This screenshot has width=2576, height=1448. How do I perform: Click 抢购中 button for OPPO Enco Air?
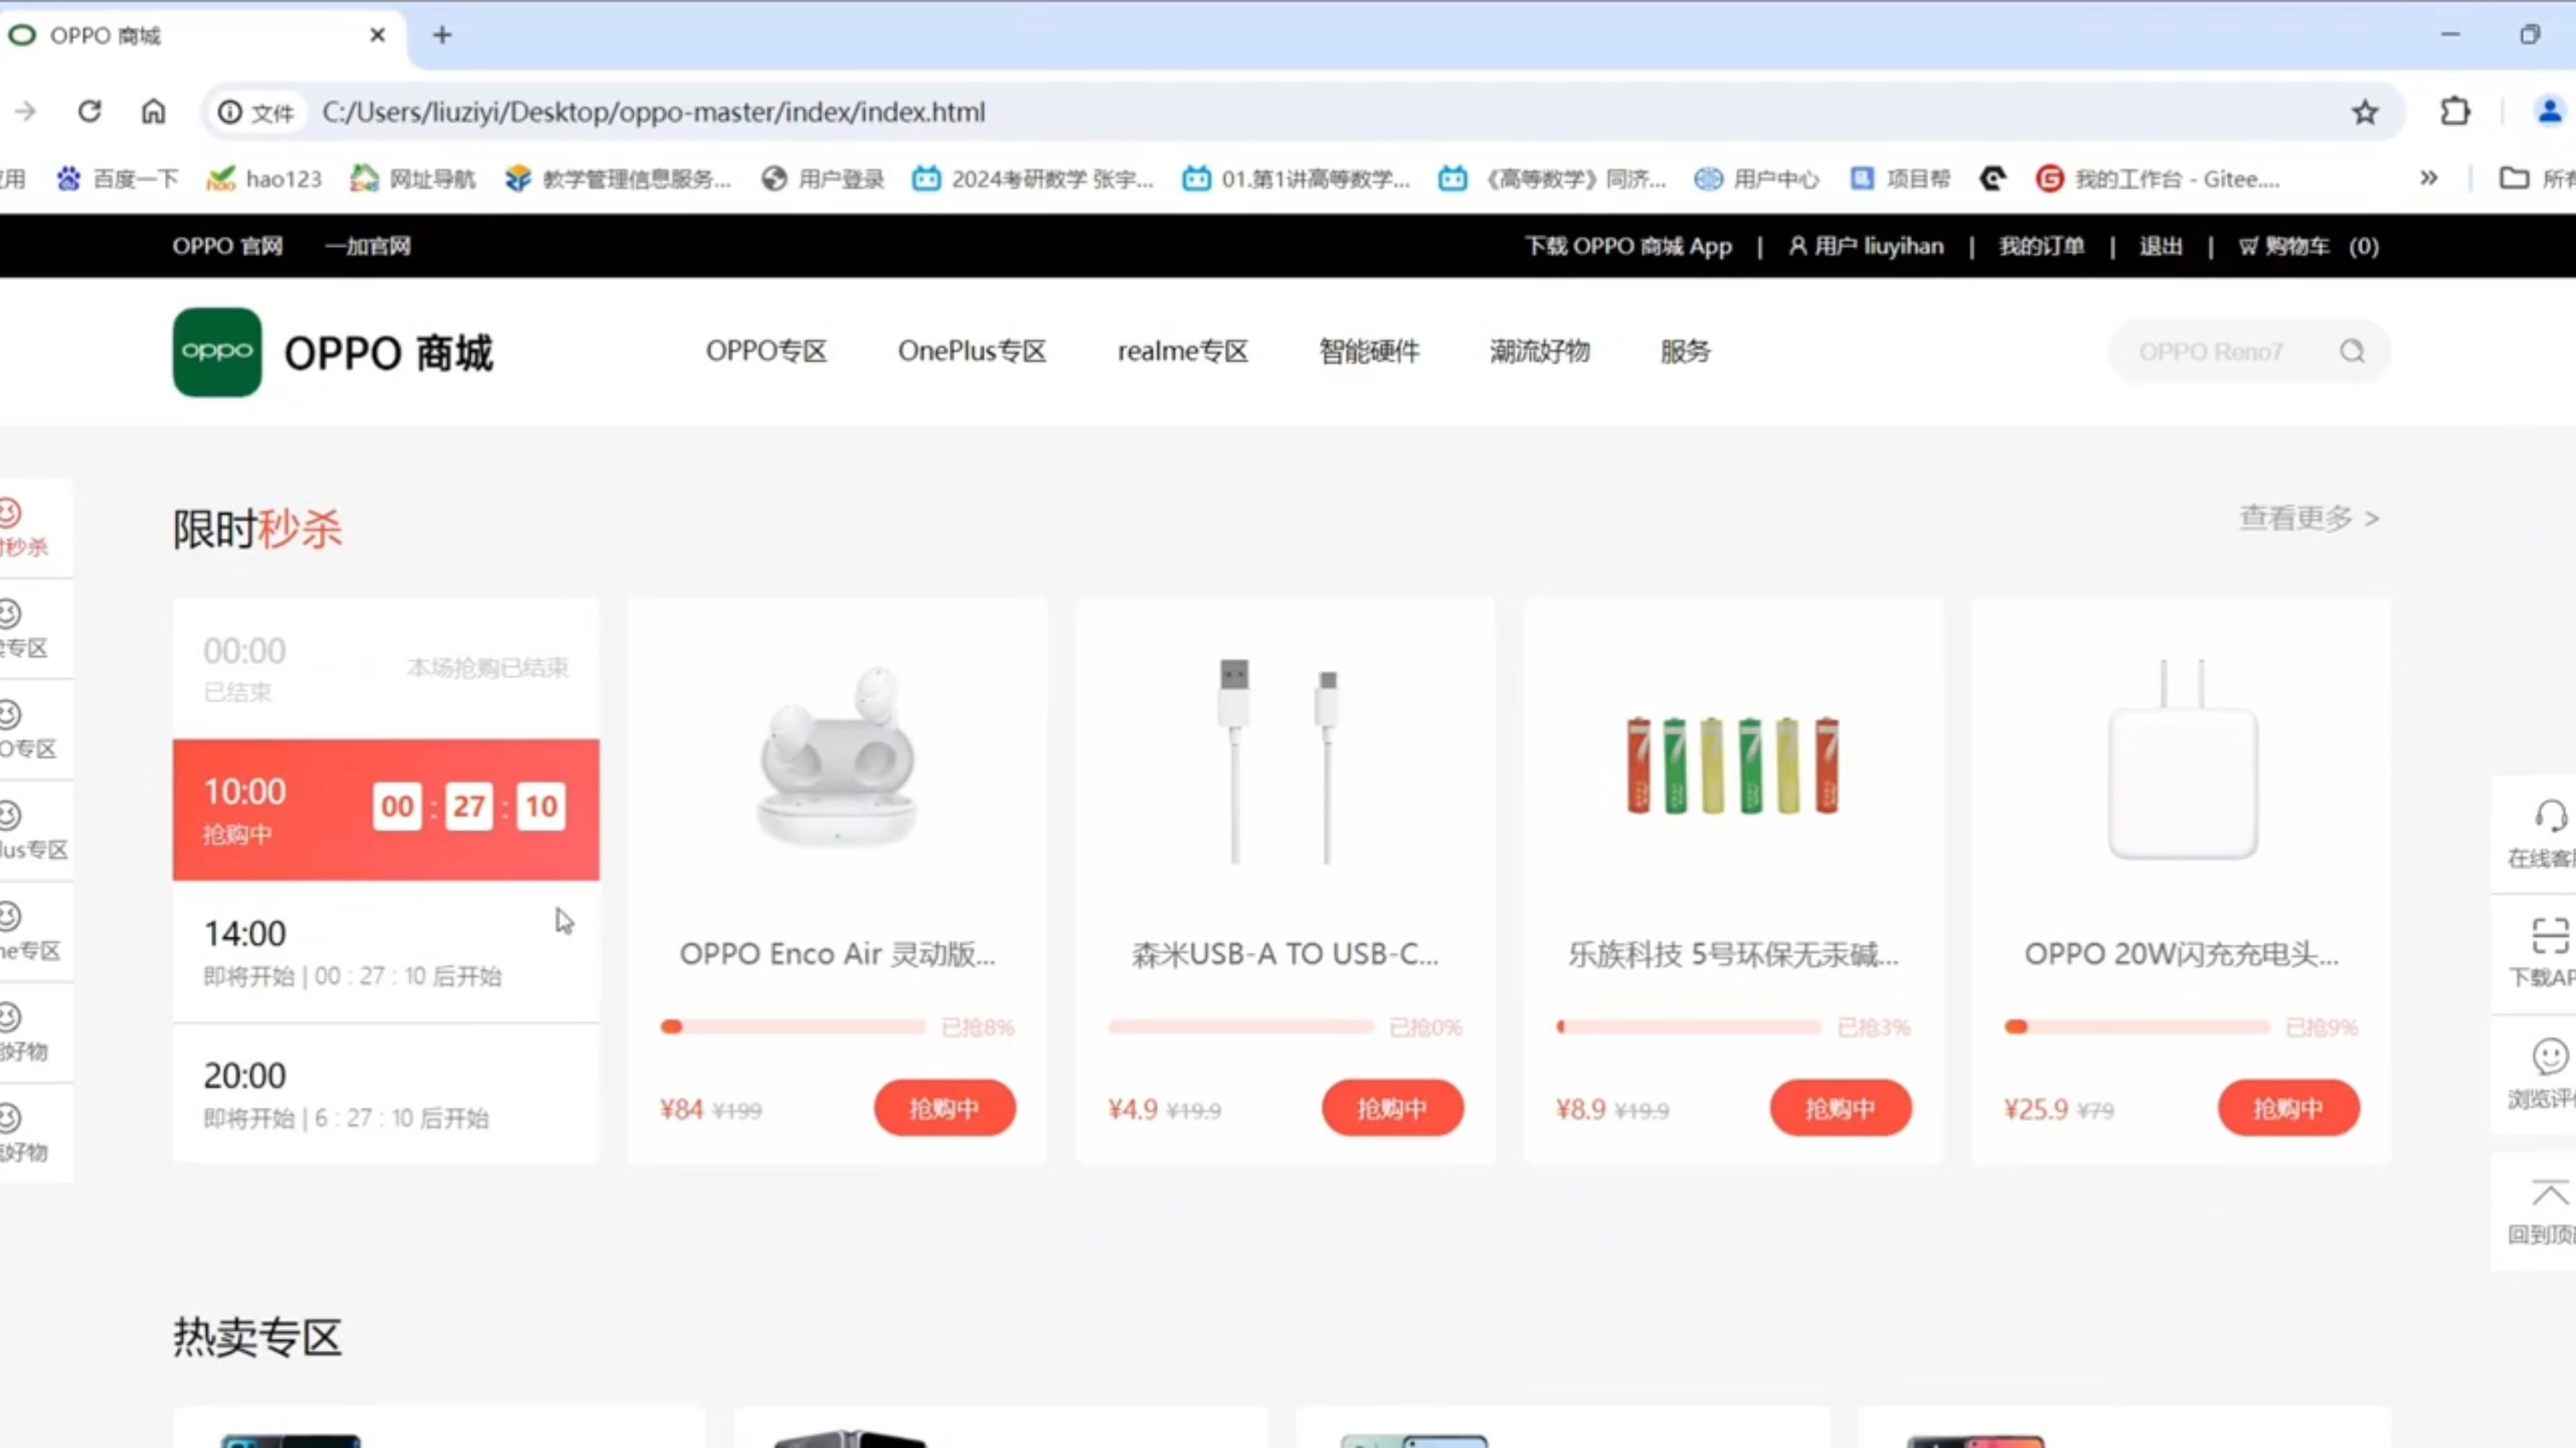(x=944, y=1108)
